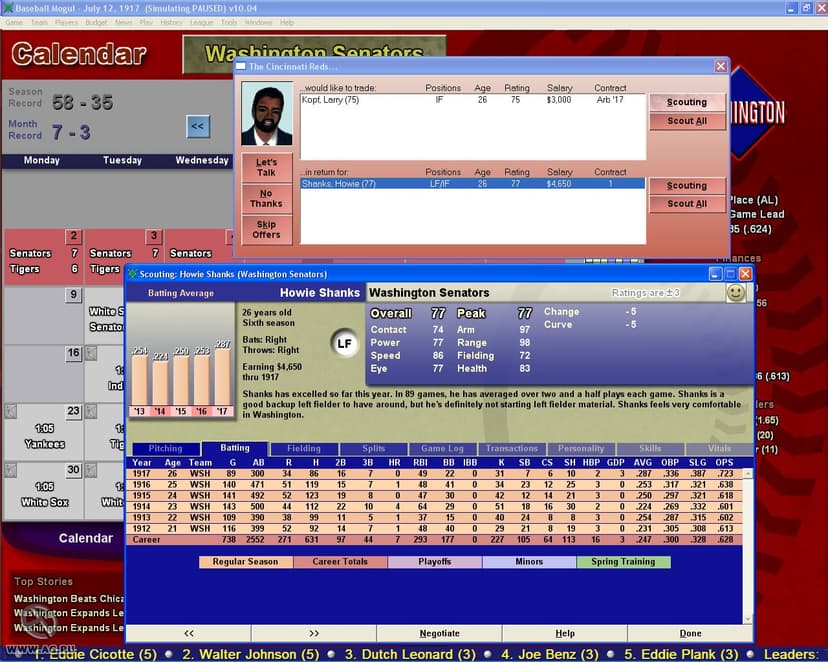Click the previous month << calendar button

pos(197,126)
